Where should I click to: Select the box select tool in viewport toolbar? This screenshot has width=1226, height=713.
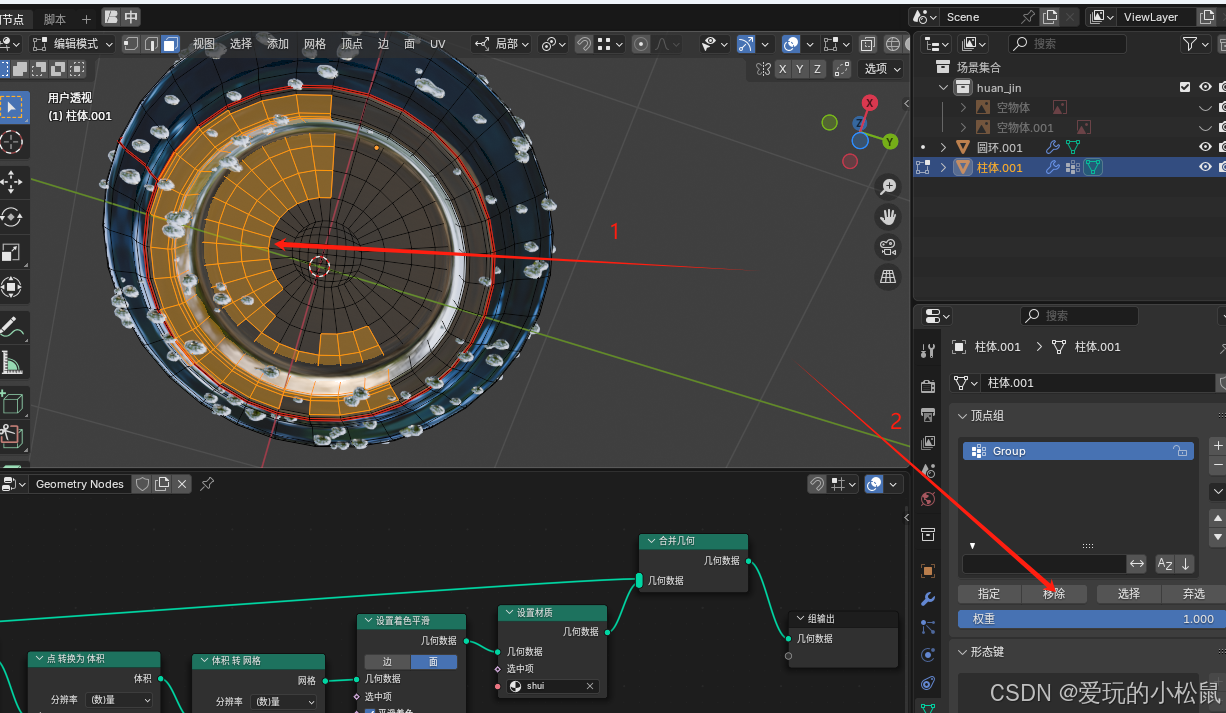tap(12, 107)
